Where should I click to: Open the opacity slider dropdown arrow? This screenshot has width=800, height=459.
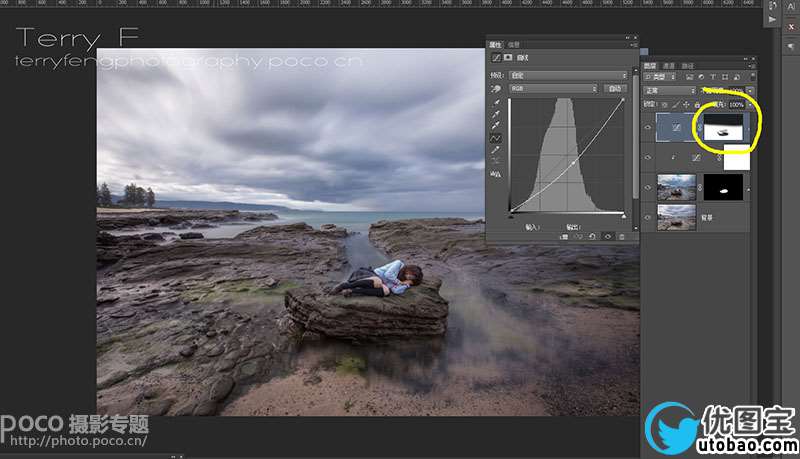pos(750,90)
